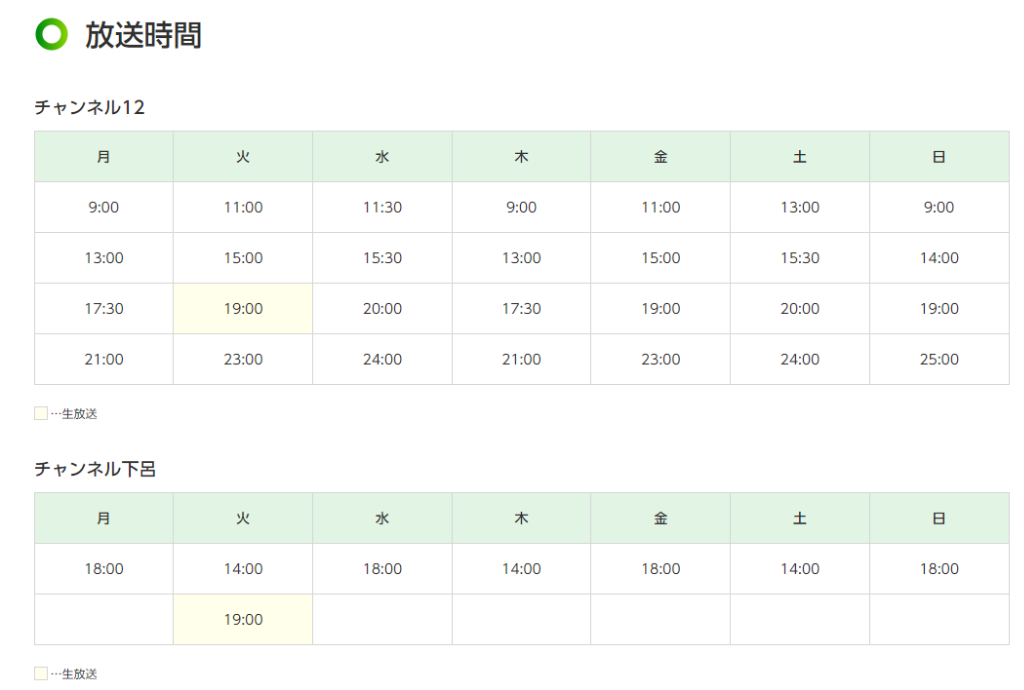Click the green circle icon beside 放送時間
1024x690 pixels.
click(x=51, y=35)
